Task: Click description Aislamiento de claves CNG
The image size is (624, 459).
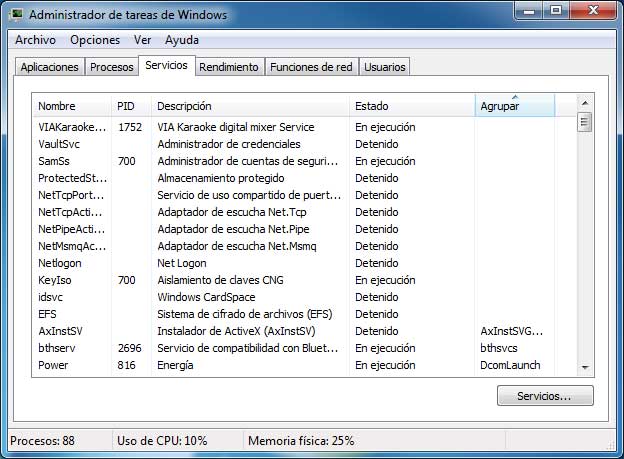Action: tap(220, 280)
